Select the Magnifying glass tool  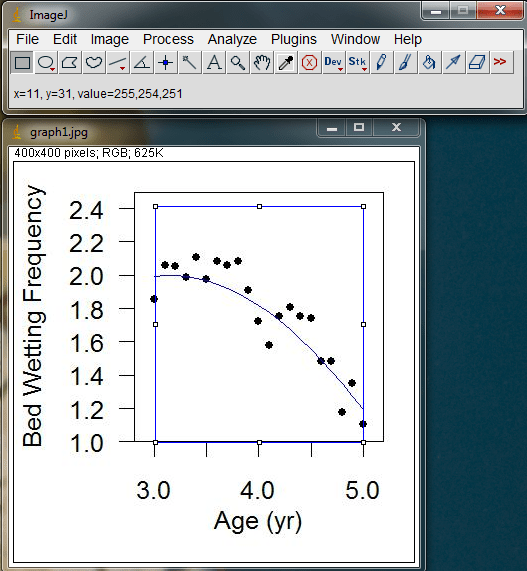click(238, 63)
